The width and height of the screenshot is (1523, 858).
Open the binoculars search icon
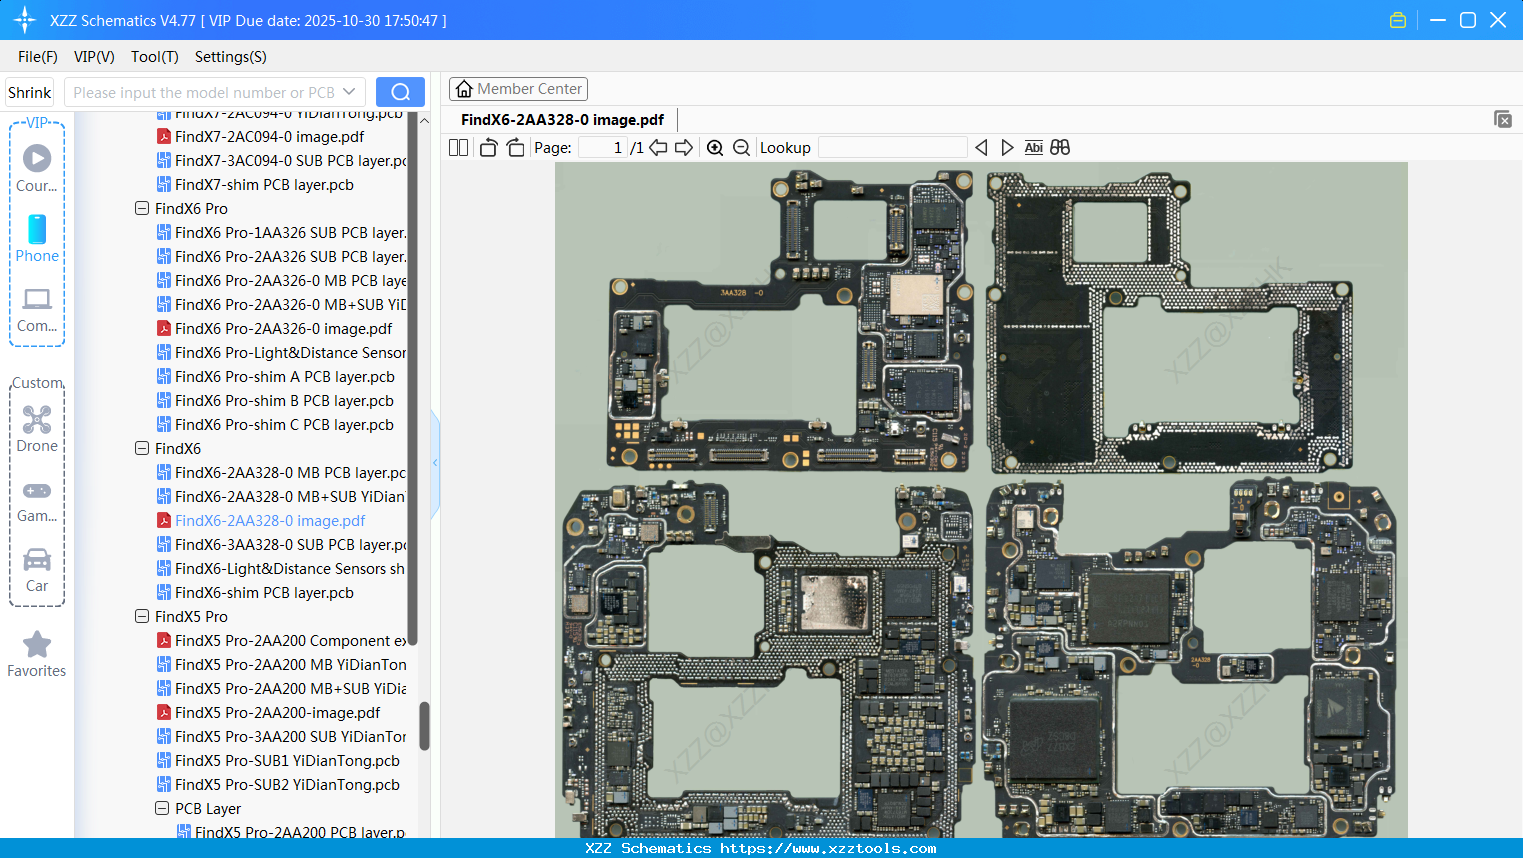1060,147
